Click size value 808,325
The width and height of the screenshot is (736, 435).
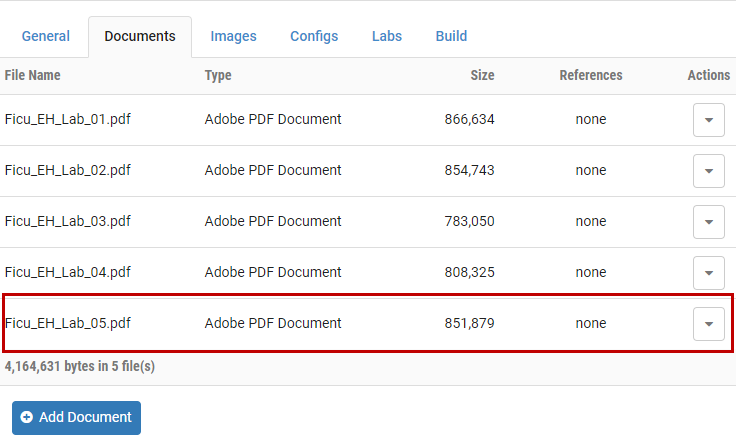point(469,272)
